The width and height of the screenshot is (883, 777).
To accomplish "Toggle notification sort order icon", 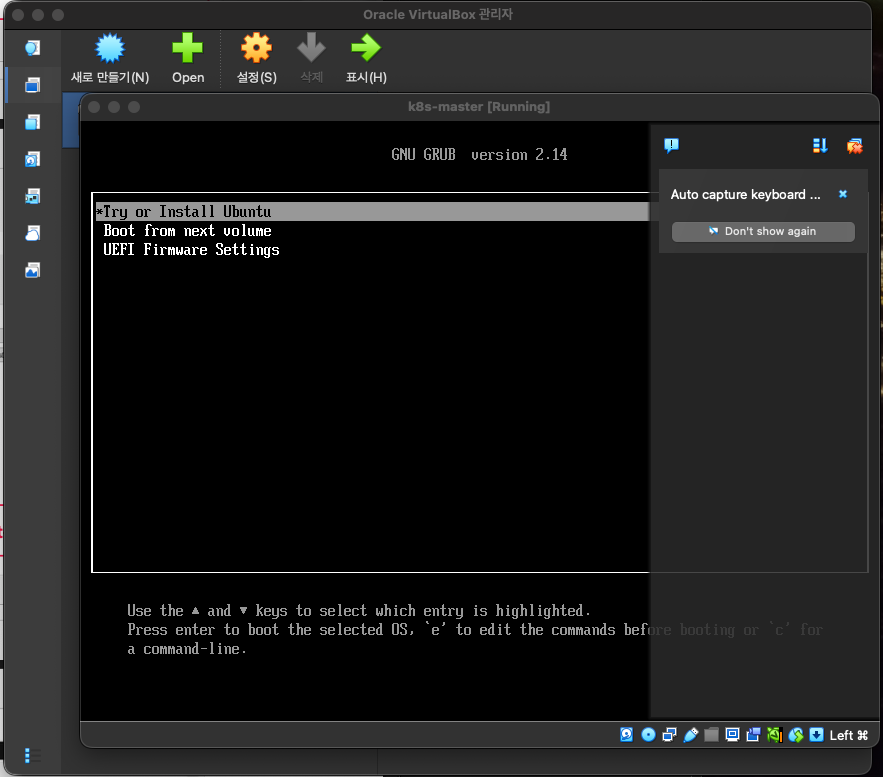I will [820, 146].
